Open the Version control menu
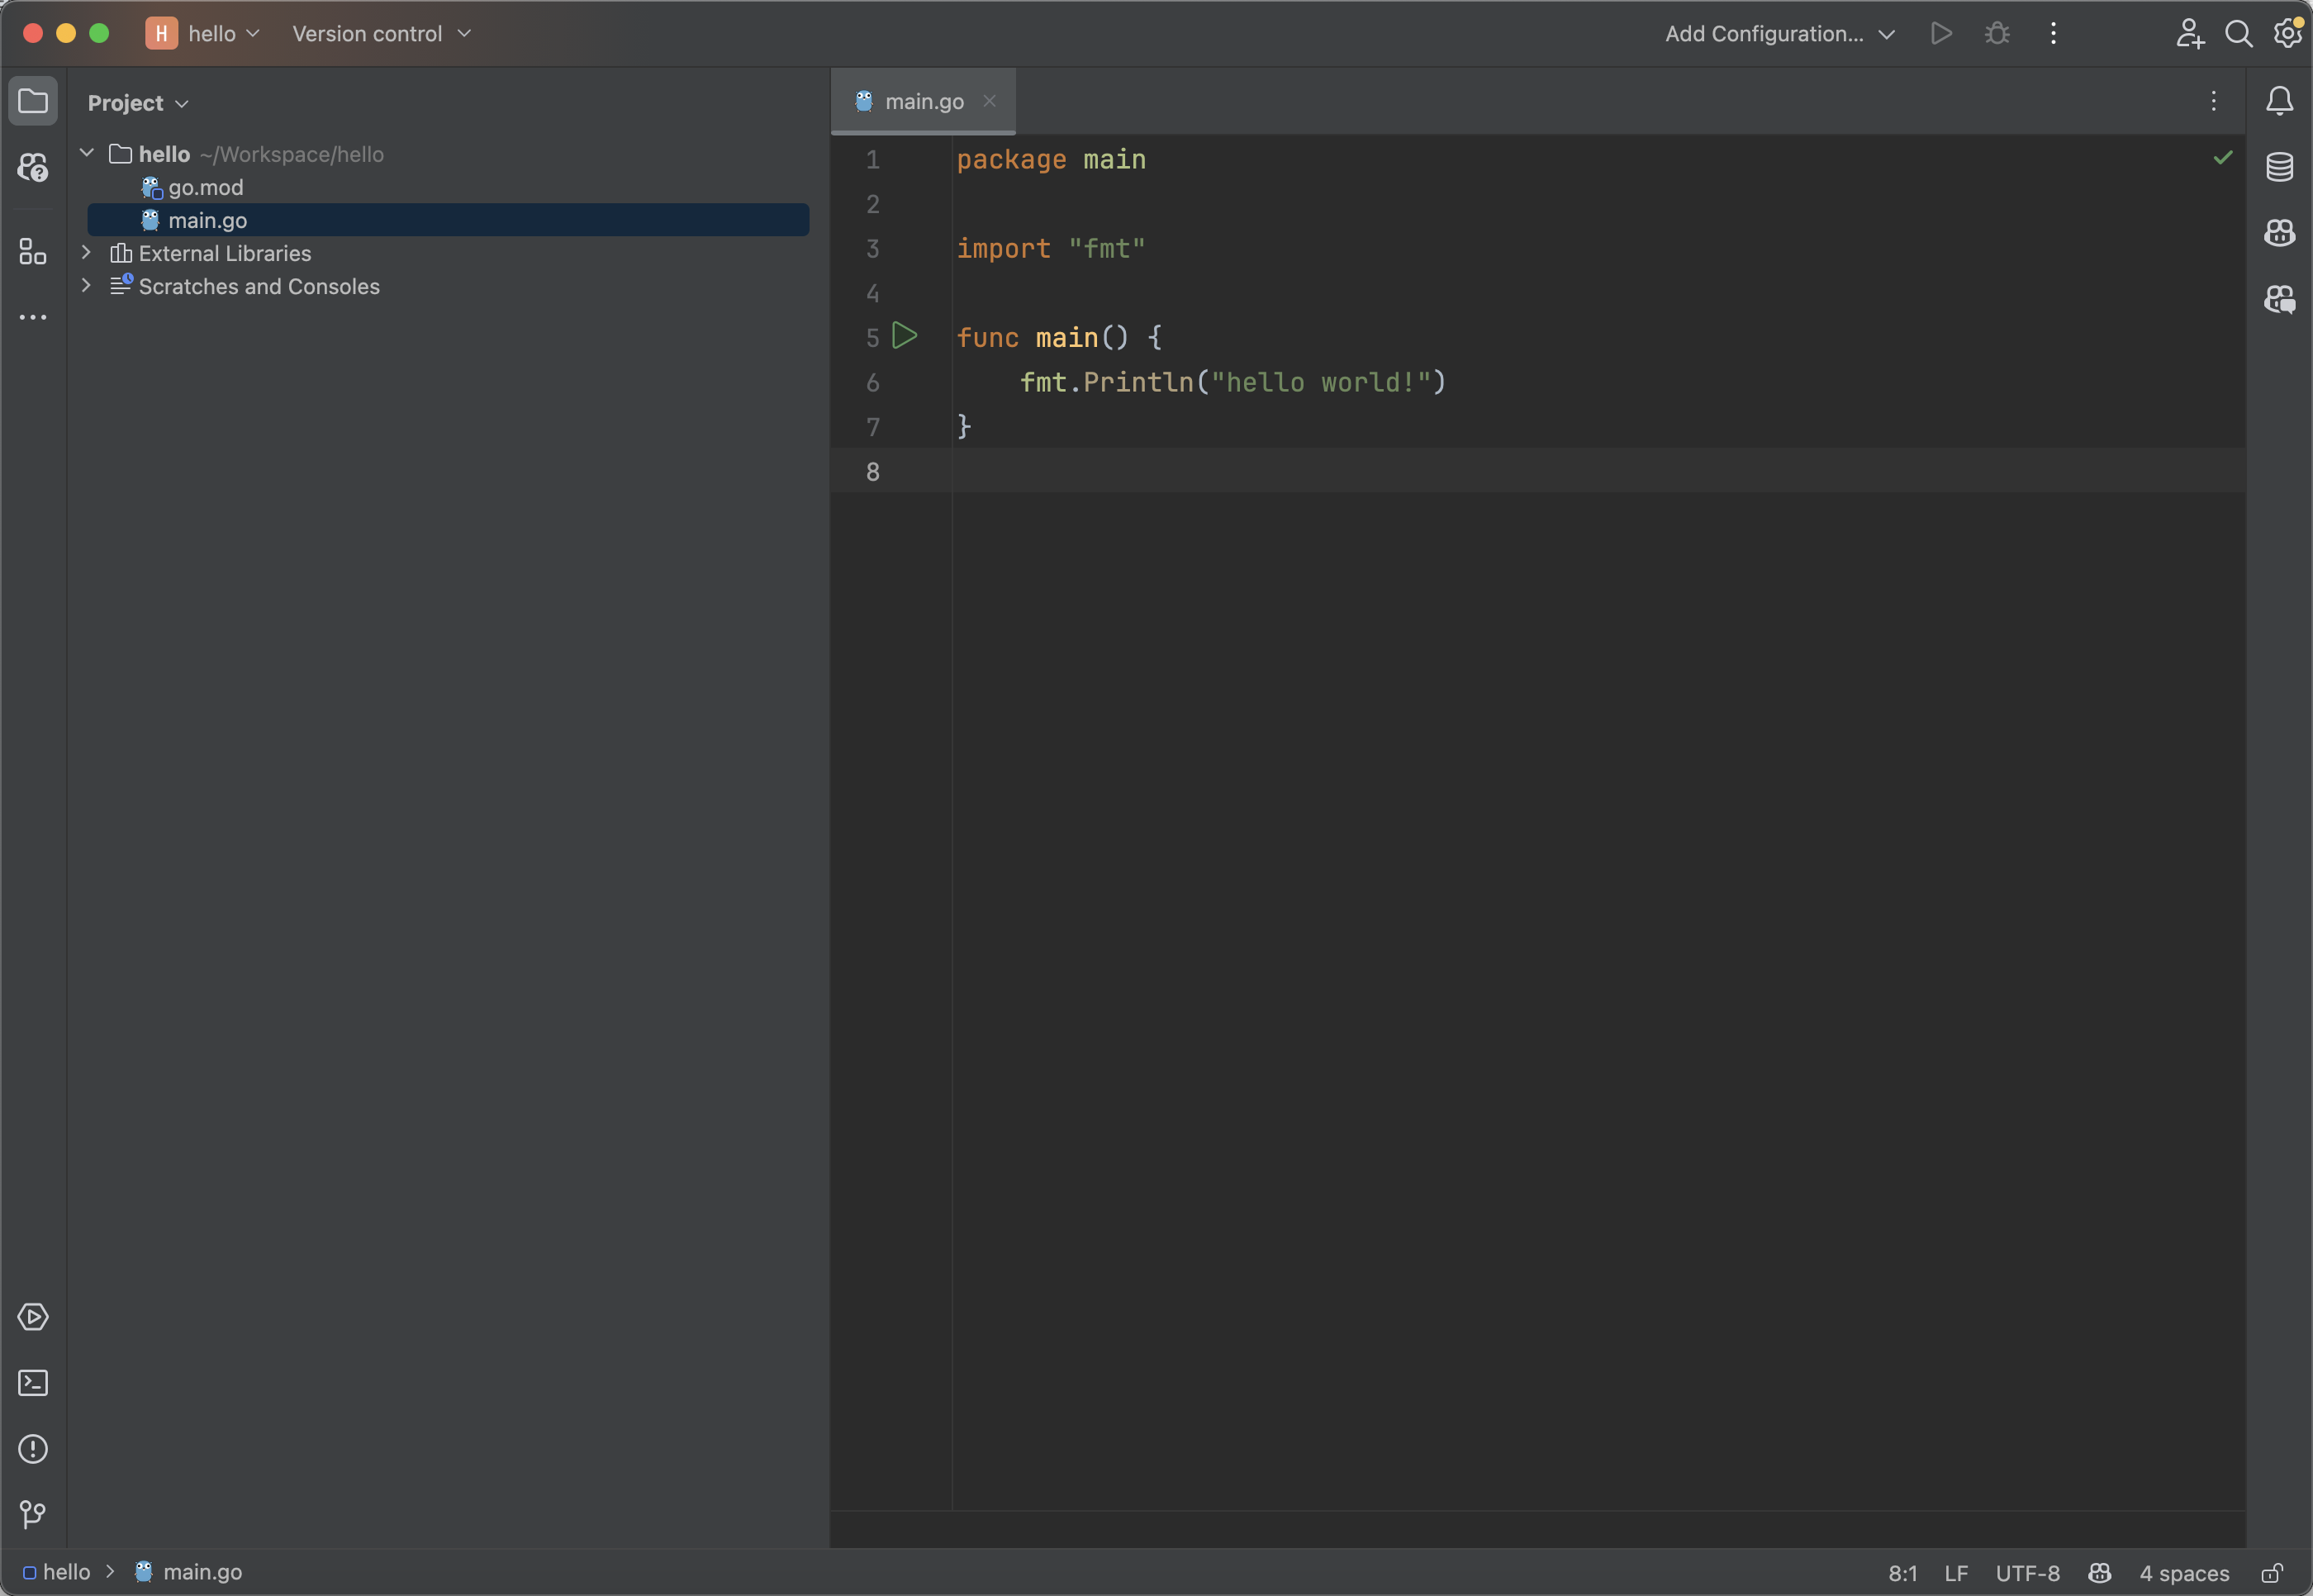 381,34
